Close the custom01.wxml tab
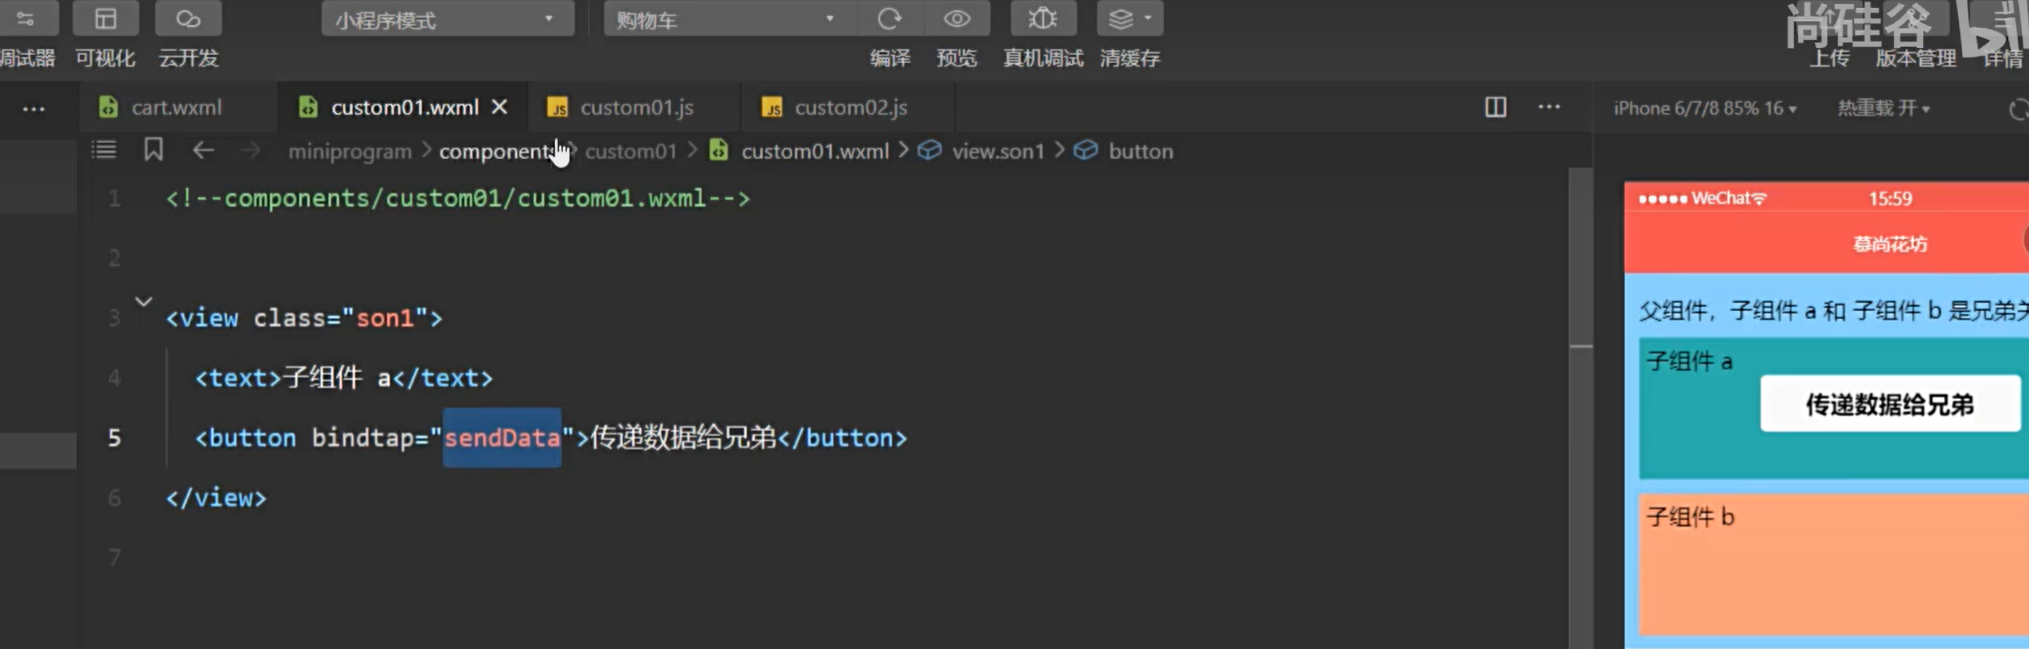This screenshot has height=649, width=2029. pyautogui.click(x=500, y=107)
